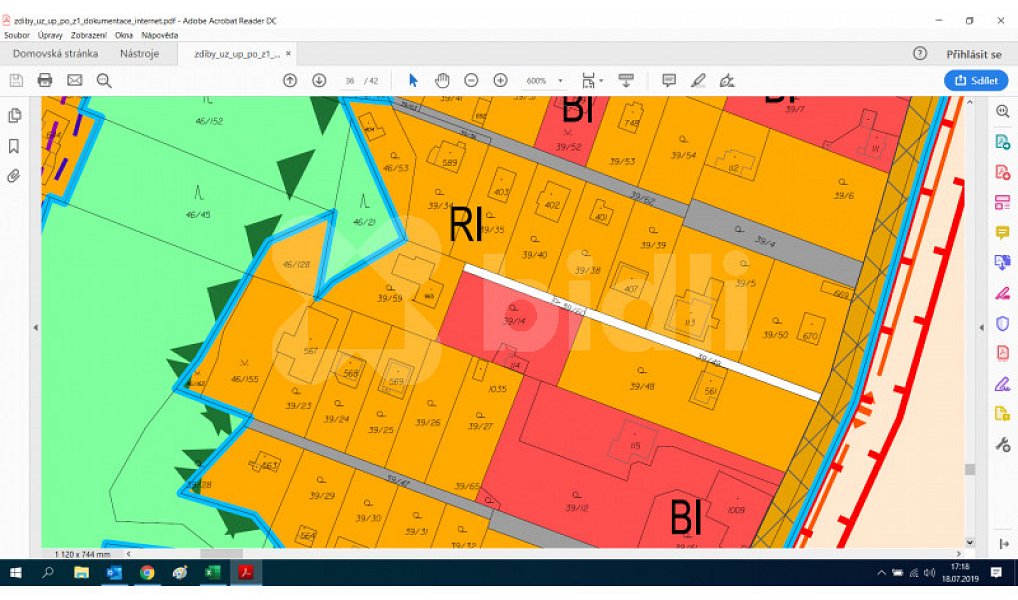The image size is (1018, 600).
Task: Open the sign document tool
Action: [727, 81]
